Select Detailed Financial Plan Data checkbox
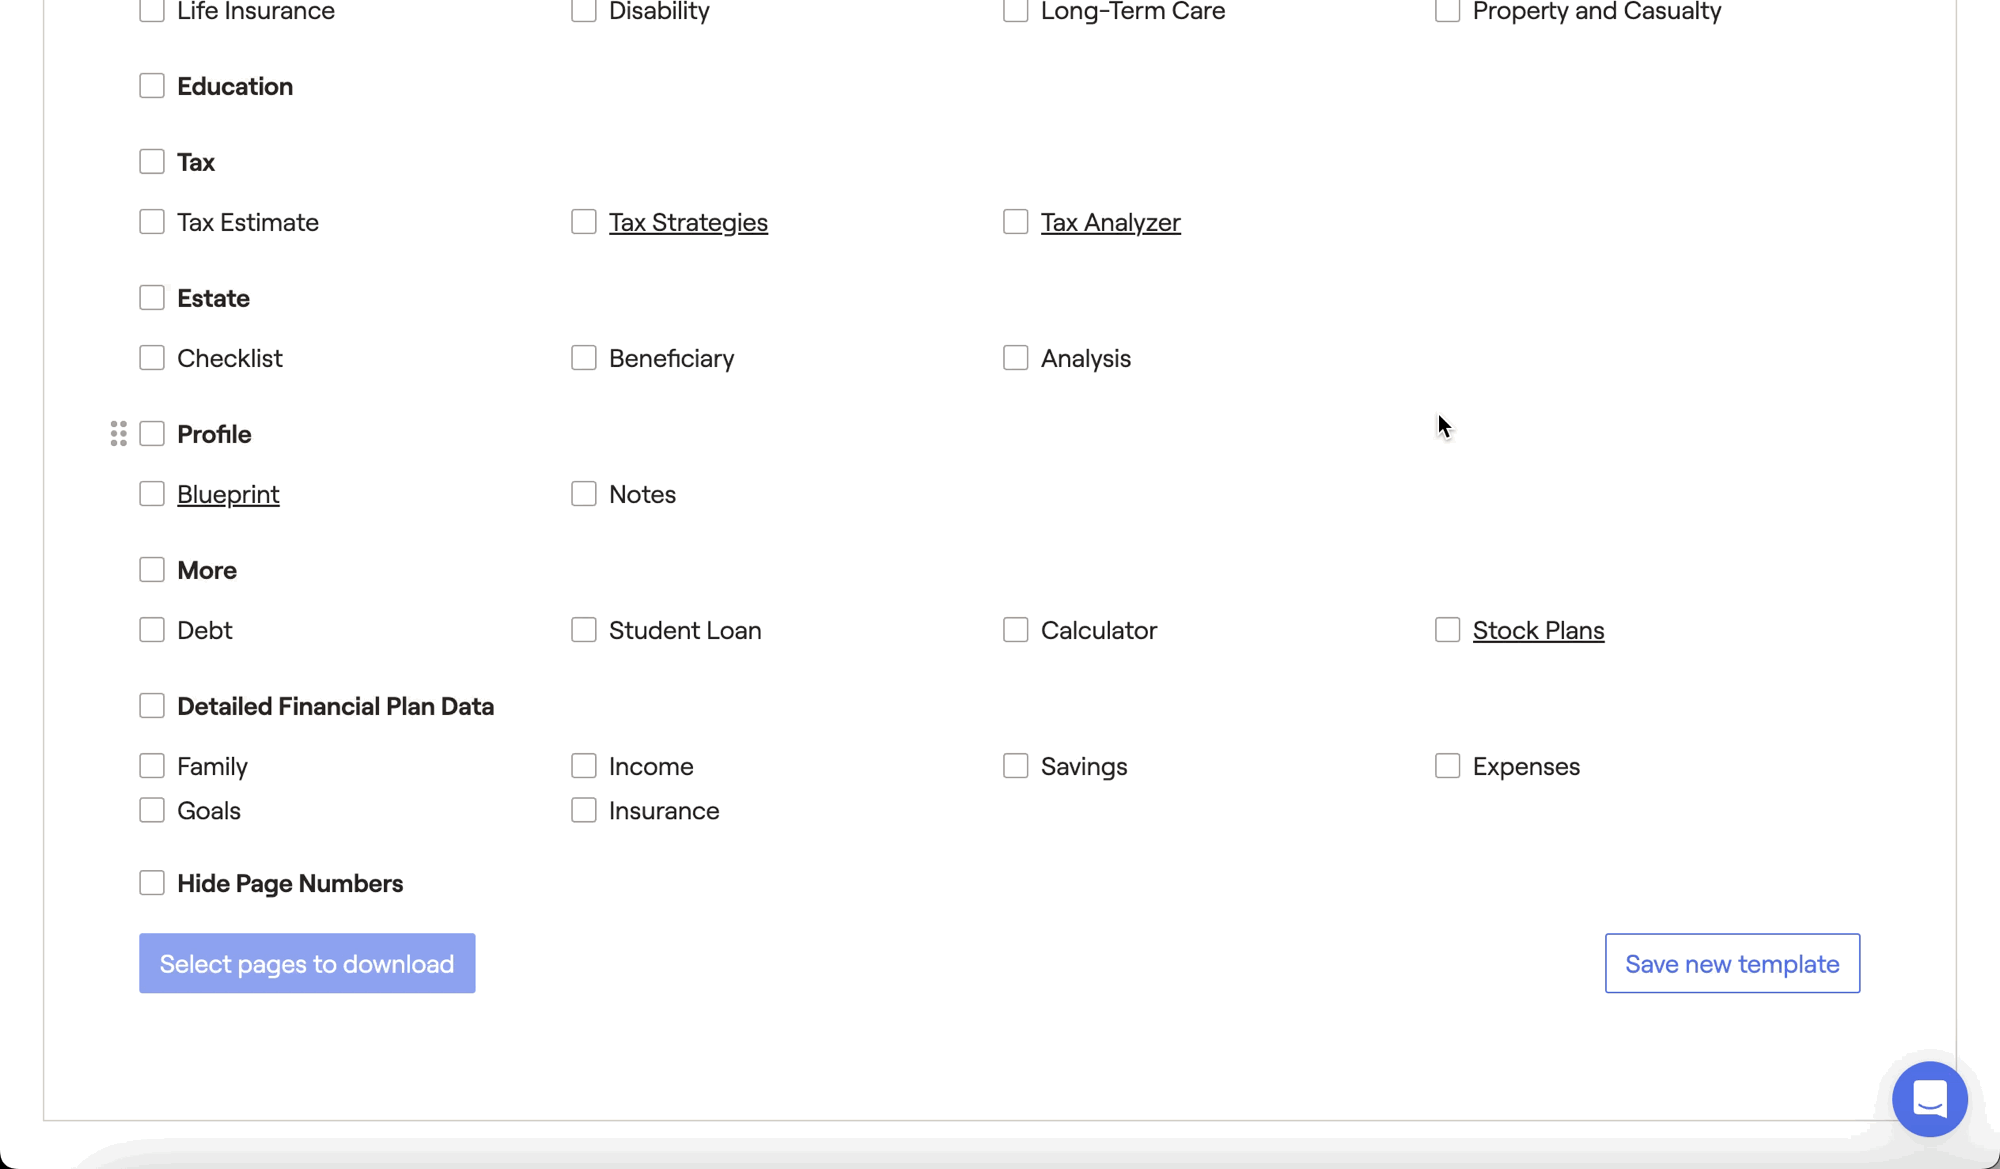The height and width of the screenshot is (1169, 2000). click(152, 706)
